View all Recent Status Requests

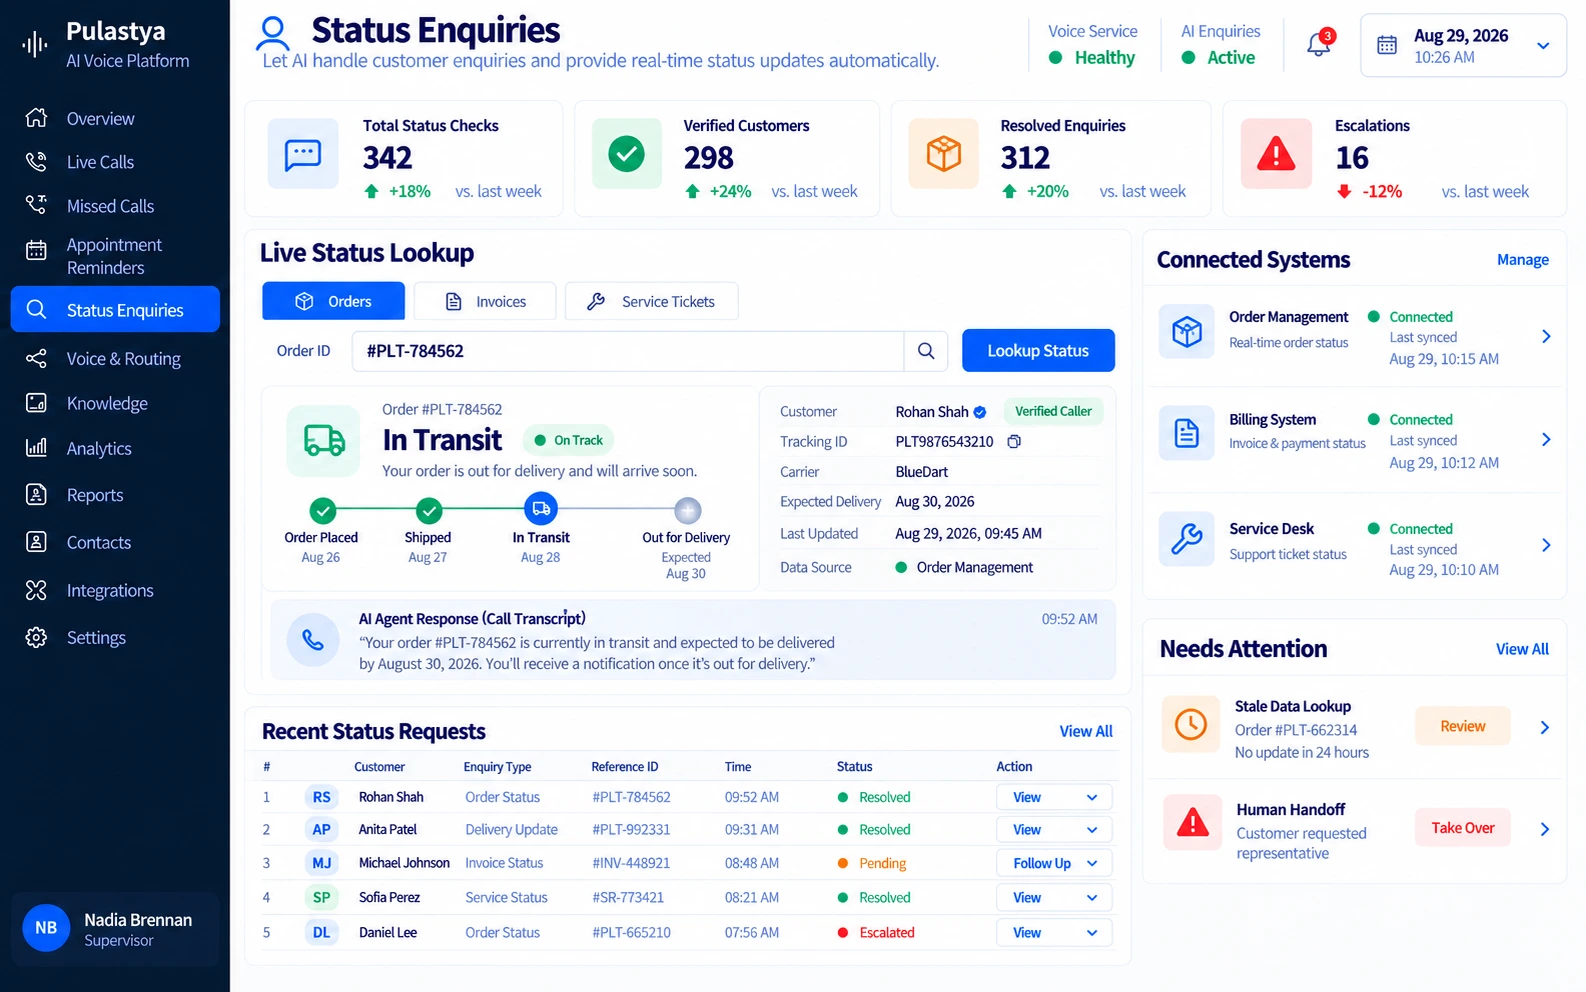(x=1086, y=732)
